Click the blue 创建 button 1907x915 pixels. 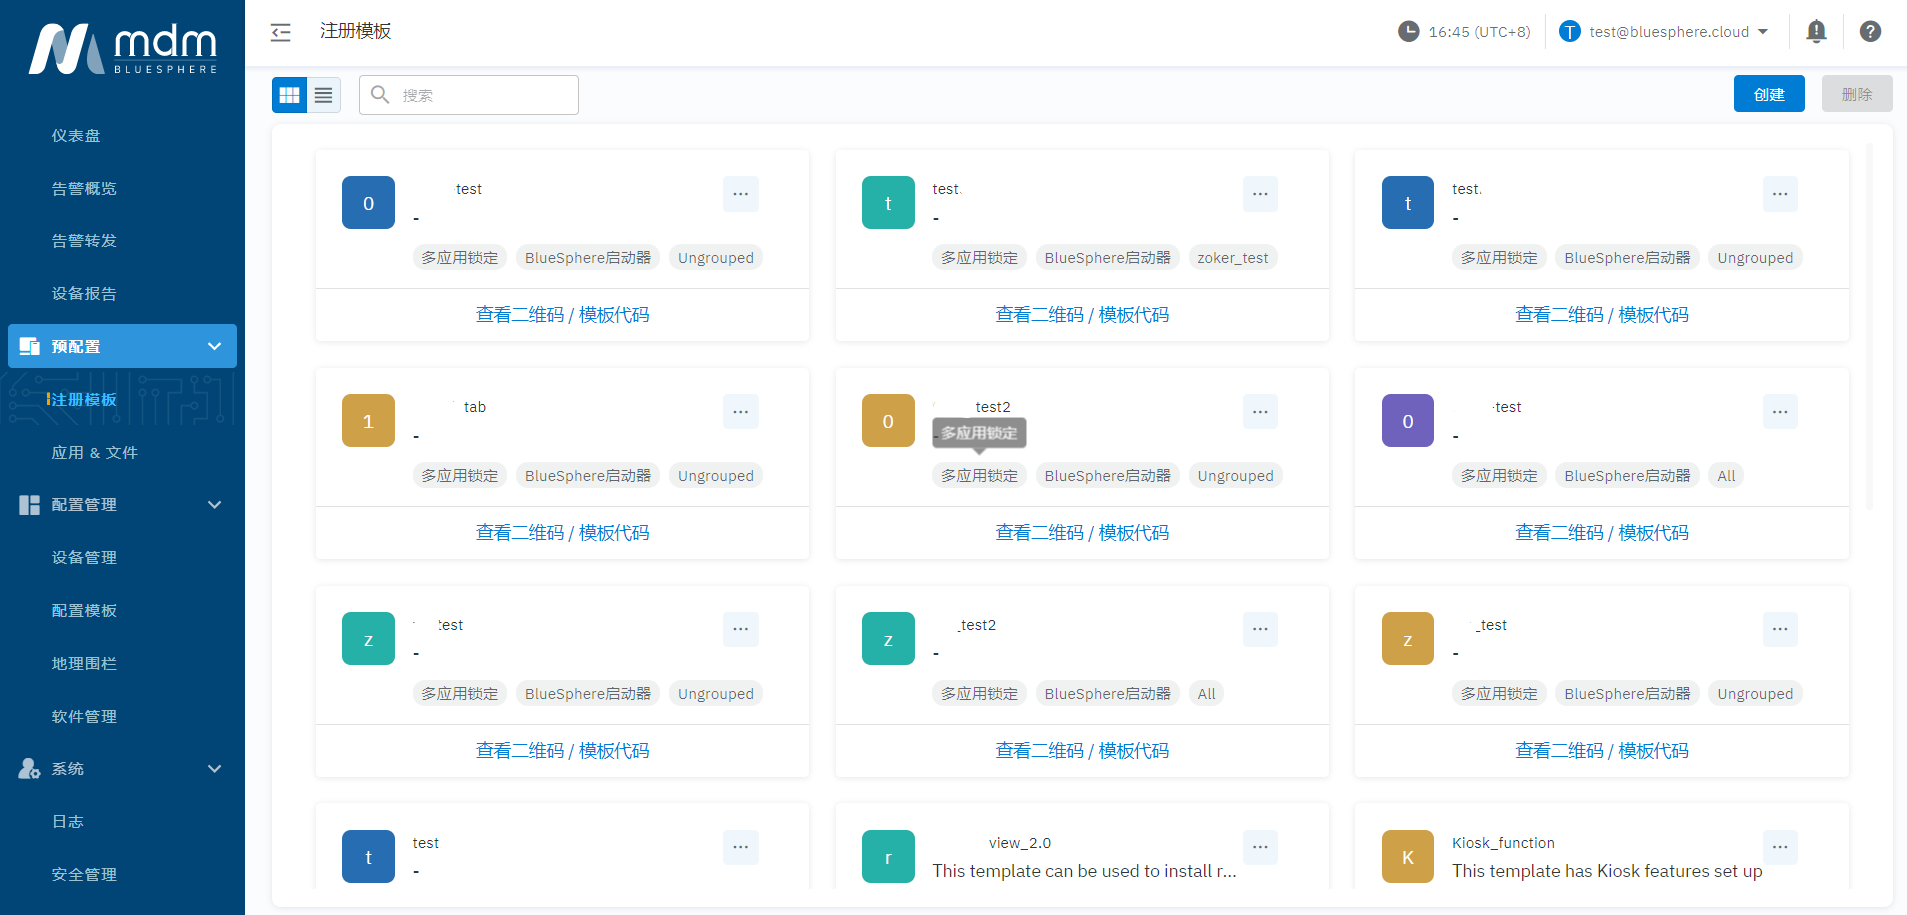click(x=1768, y=94)
